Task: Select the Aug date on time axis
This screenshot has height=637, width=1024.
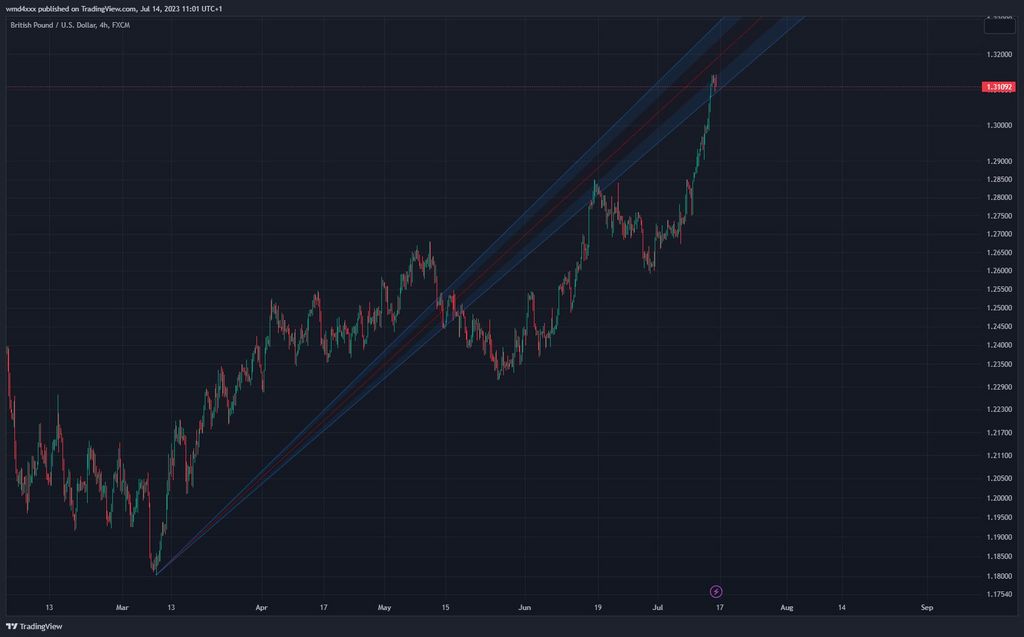Action: (787, 607)
